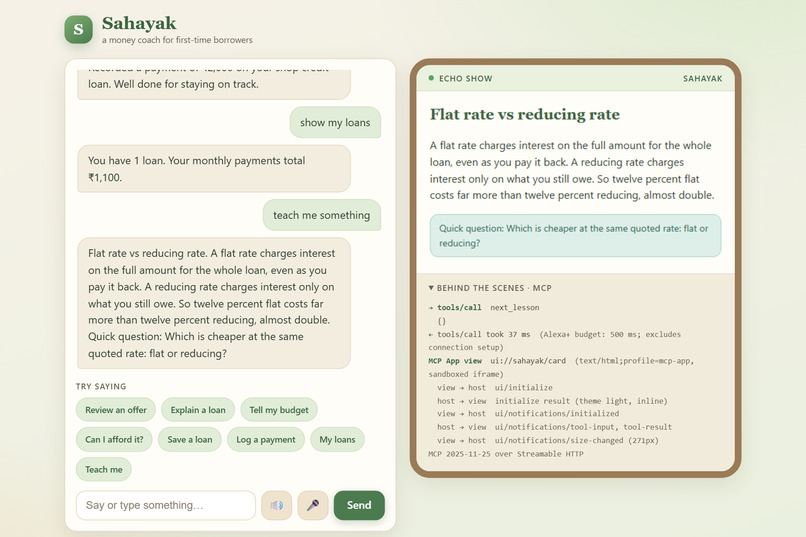
Task: Toggle the speaker sound icon button
Action: pos(277,505)
